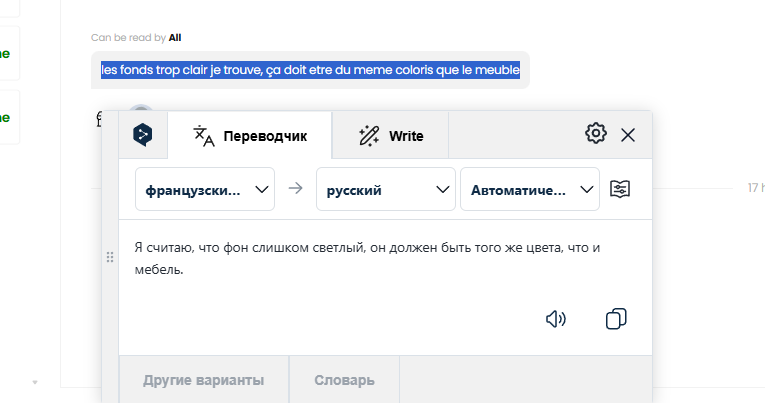Open the Автоматиче... formality dropdown

point(530,189)
